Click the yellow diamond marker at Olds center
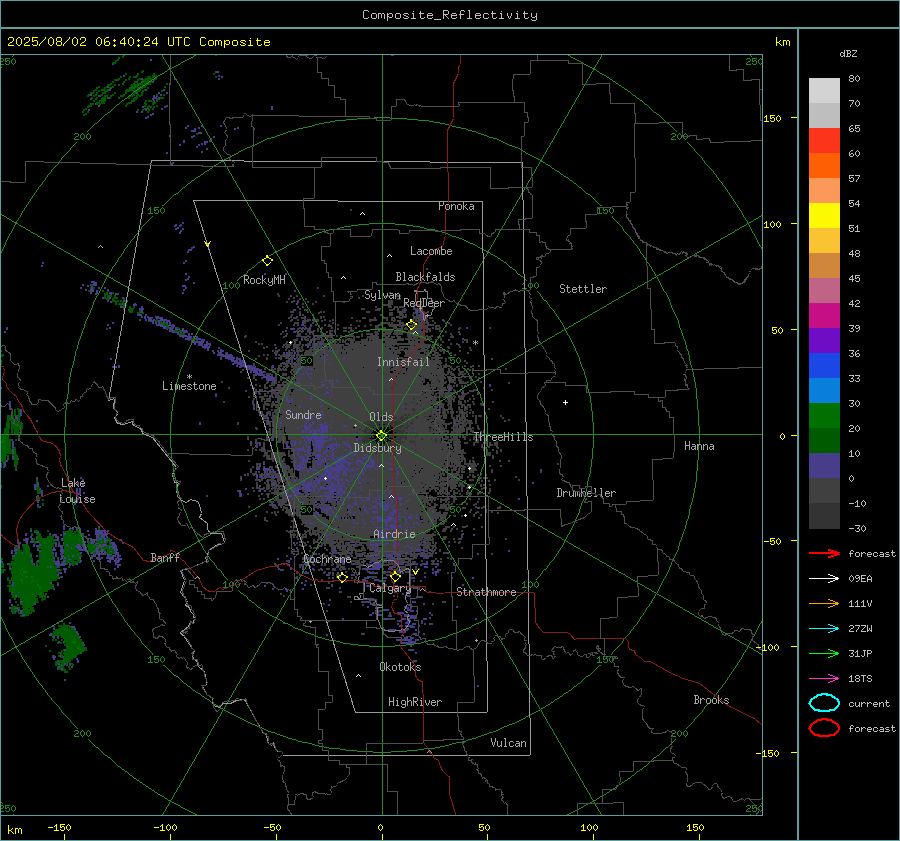 (x=382, y=435)
